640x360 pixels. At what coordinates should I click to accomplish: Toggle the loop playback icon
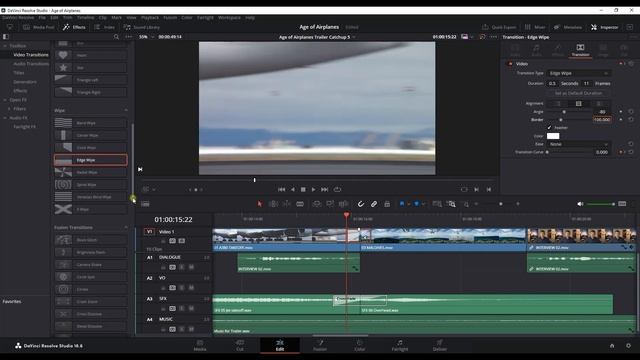337,189
